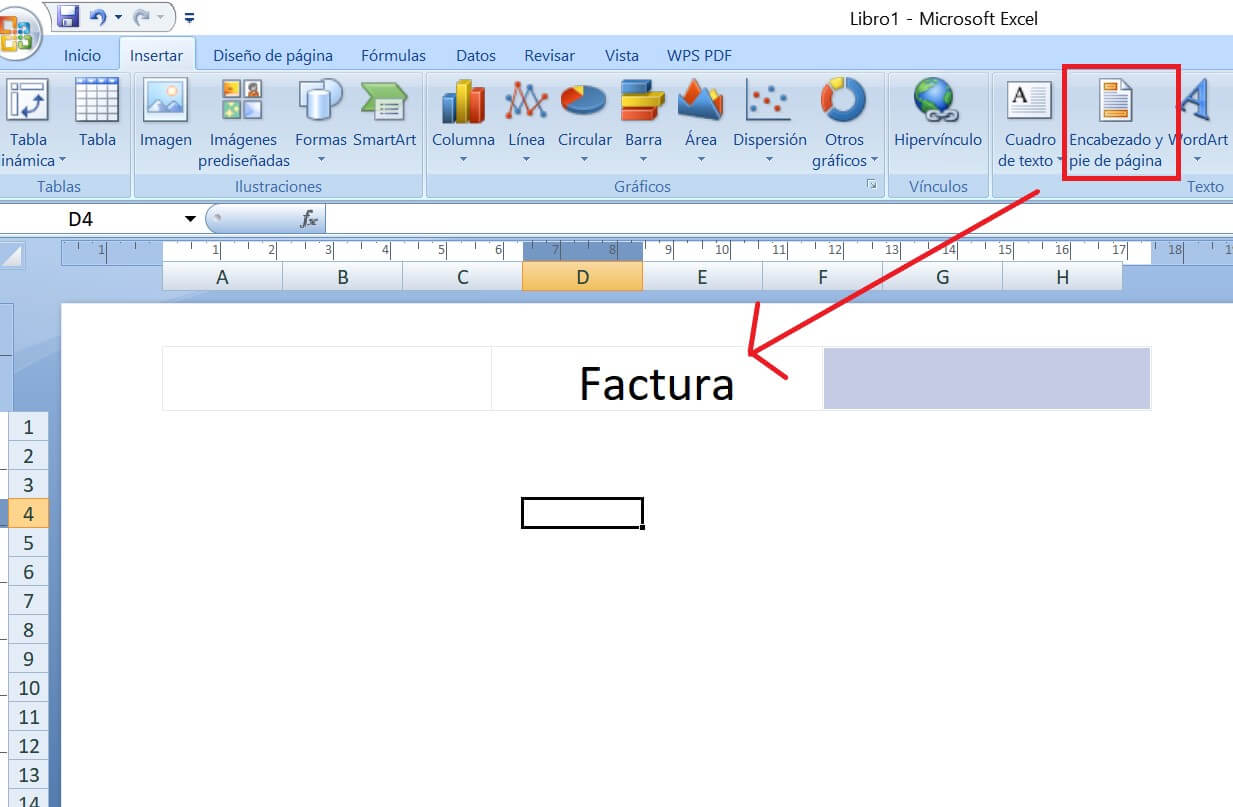Select column G header
1233x807 pixels.
click(x=942, y=277)
